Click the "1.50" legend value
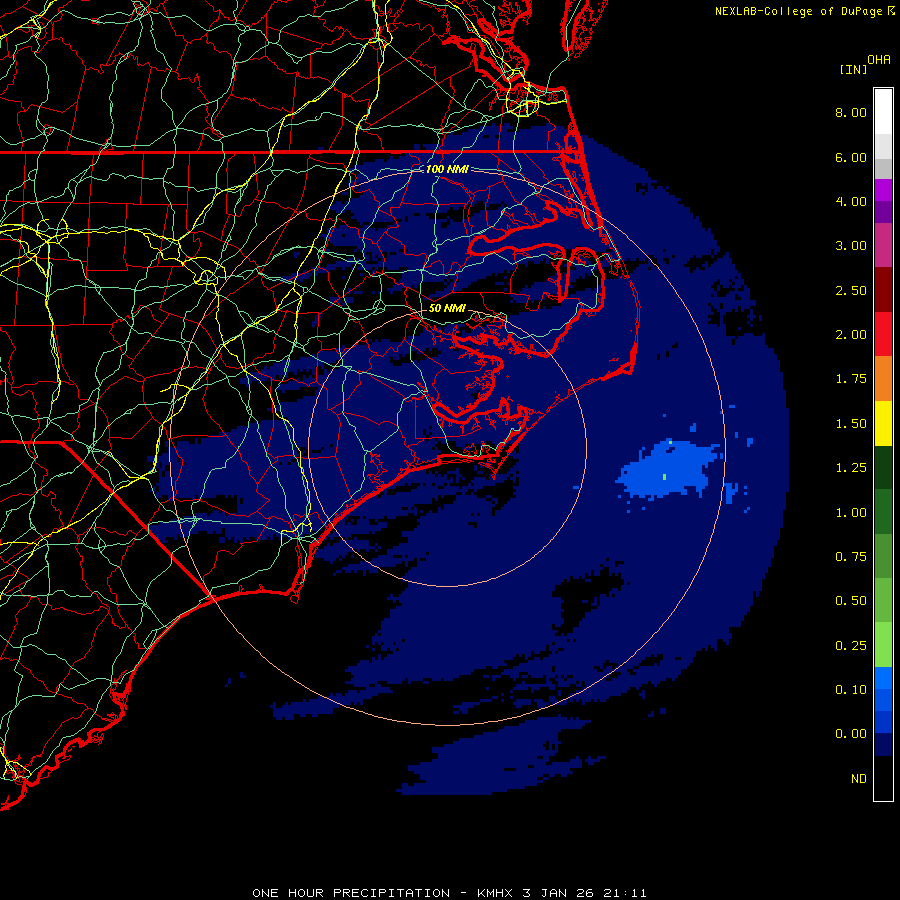 tap(851, 424)
